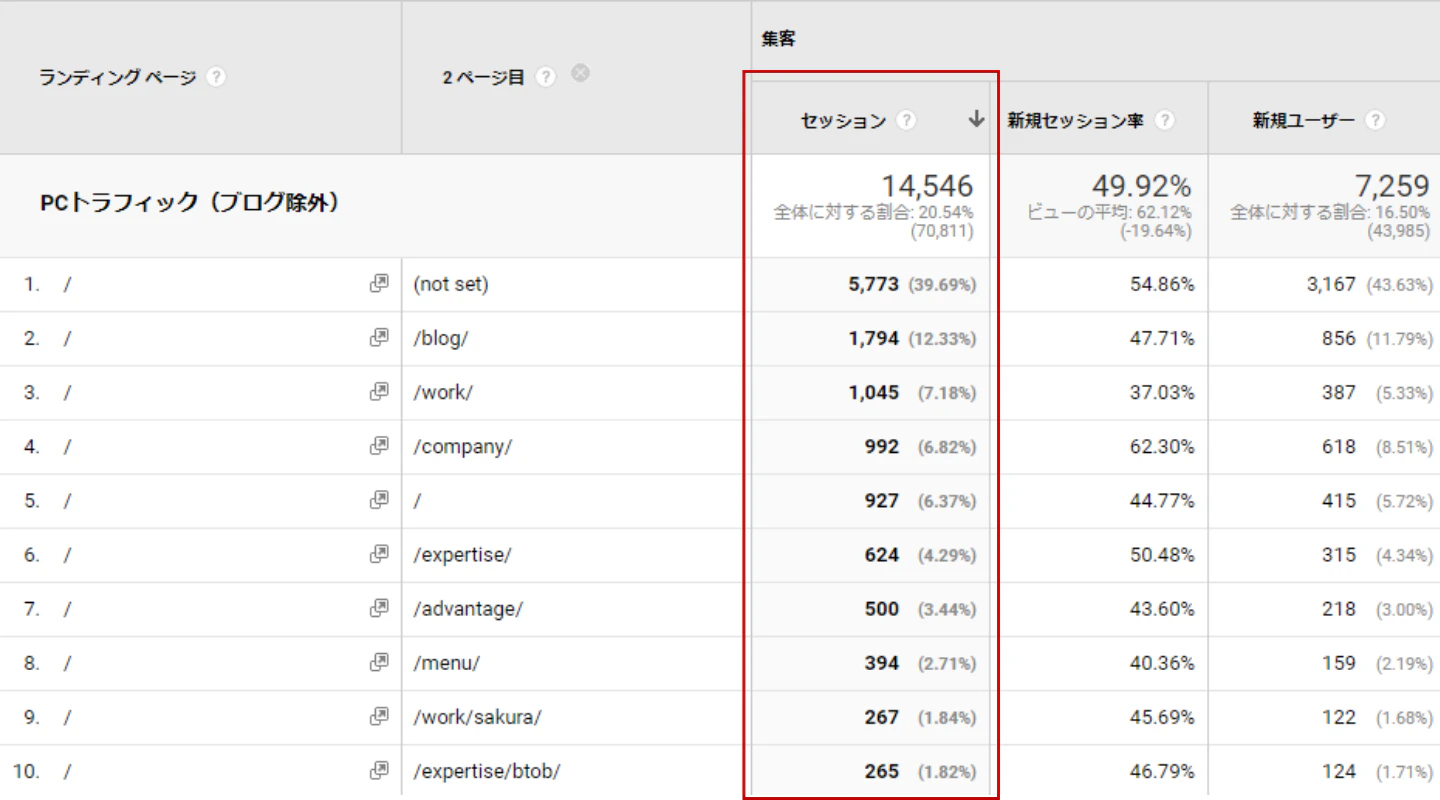Viewport: 1440px width, 800px height.
Task: Sort by 新規ユーザー column header
Action: pyautogui.click(x=1304, y=121)
